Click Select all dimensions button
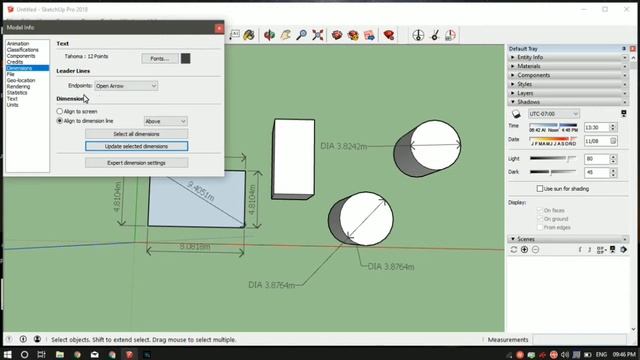The width and height of the screenshot is (640, 360). [x=136, y=134]
